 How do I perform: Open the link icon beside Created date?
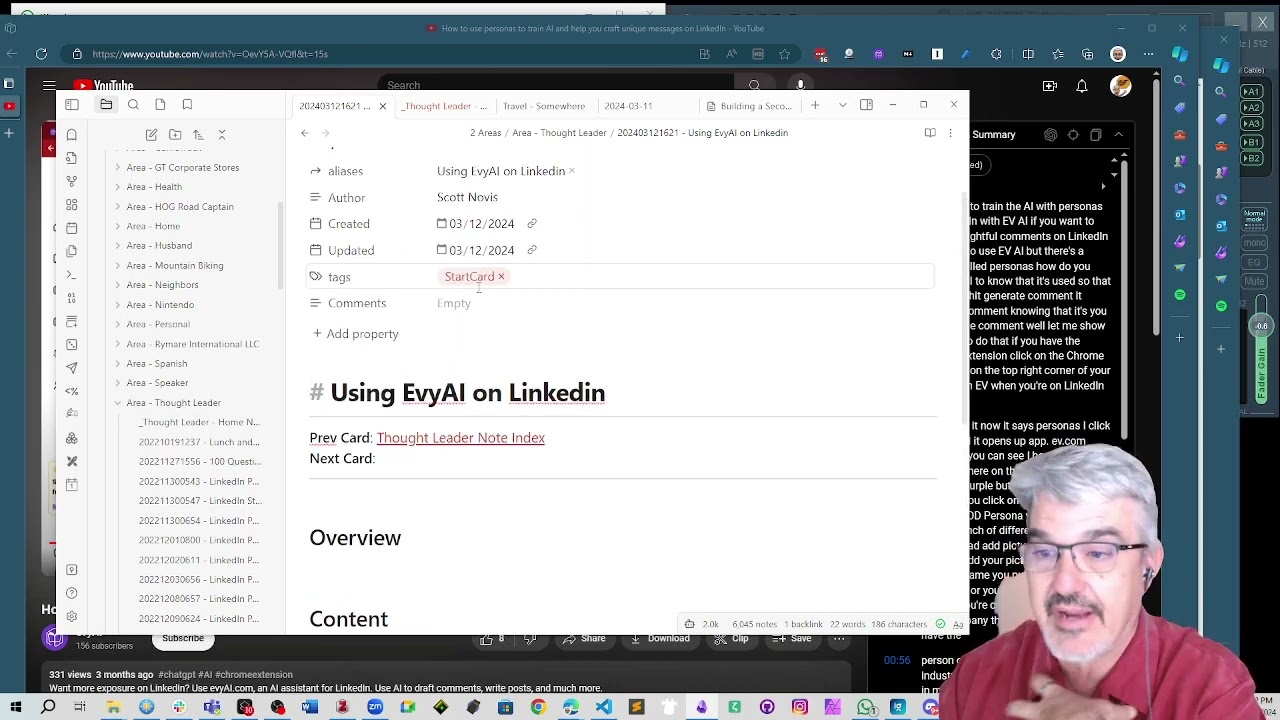[x=532, y=224]
